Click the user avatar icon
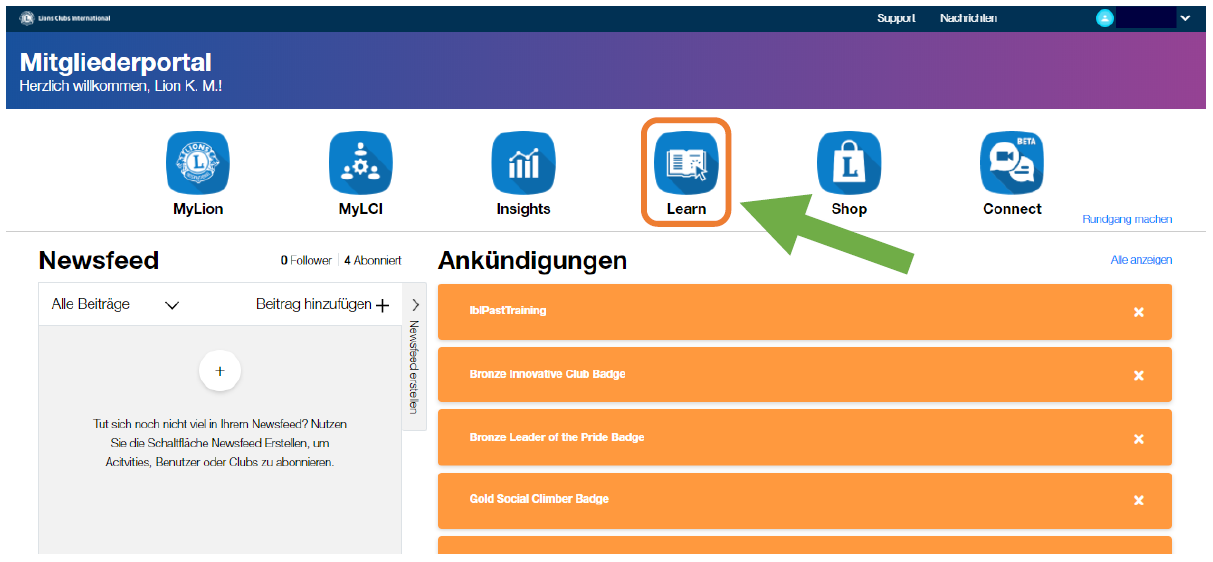 pos(1105,18)
